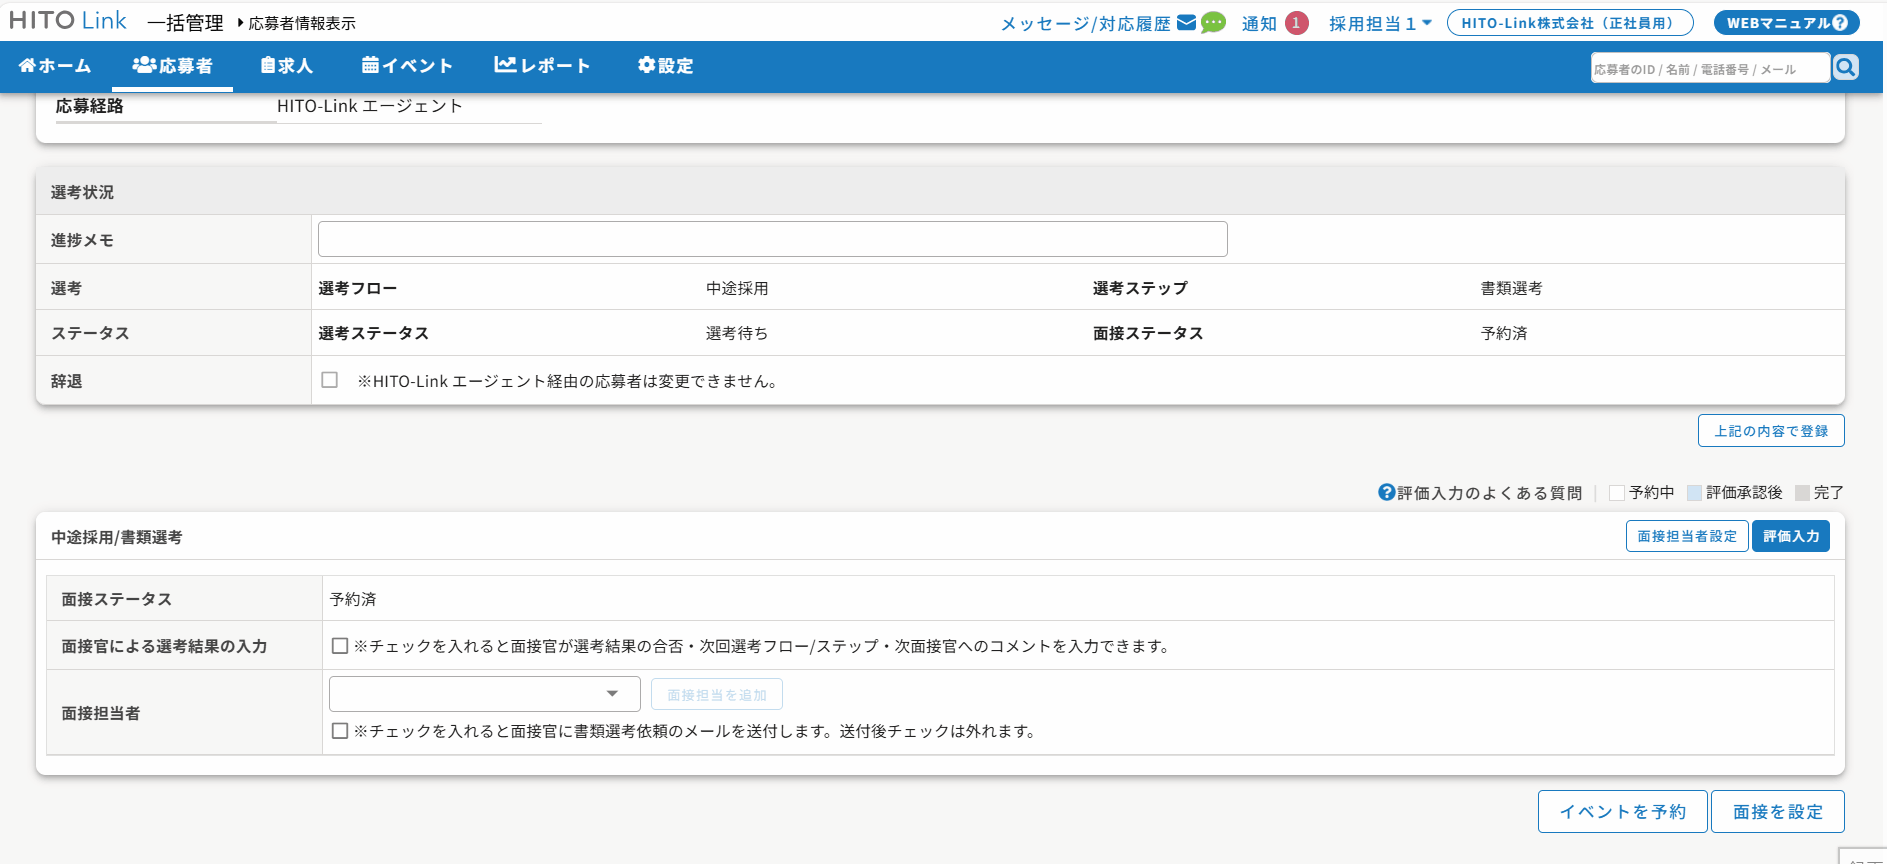The image size is (1887, 864).
Task: Click the 評価承認後 light blue legend swatch
Action: click(x=1694, y=493)
